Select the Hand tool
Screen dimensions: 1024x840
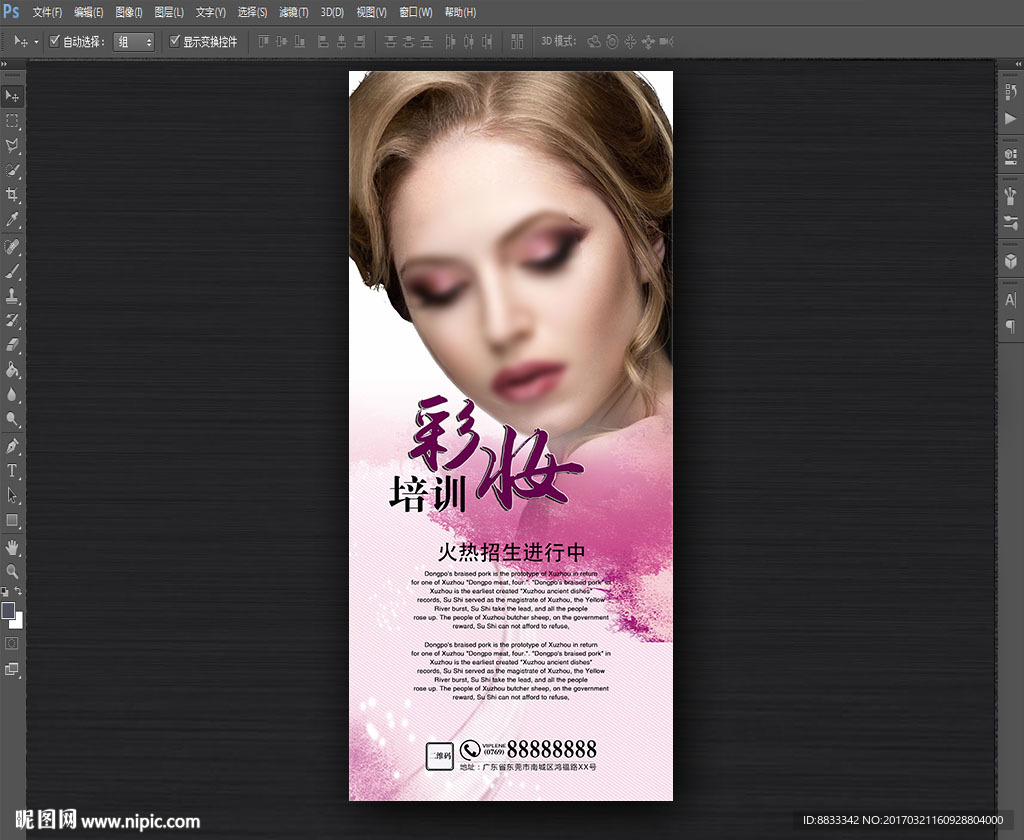point(13,547)
